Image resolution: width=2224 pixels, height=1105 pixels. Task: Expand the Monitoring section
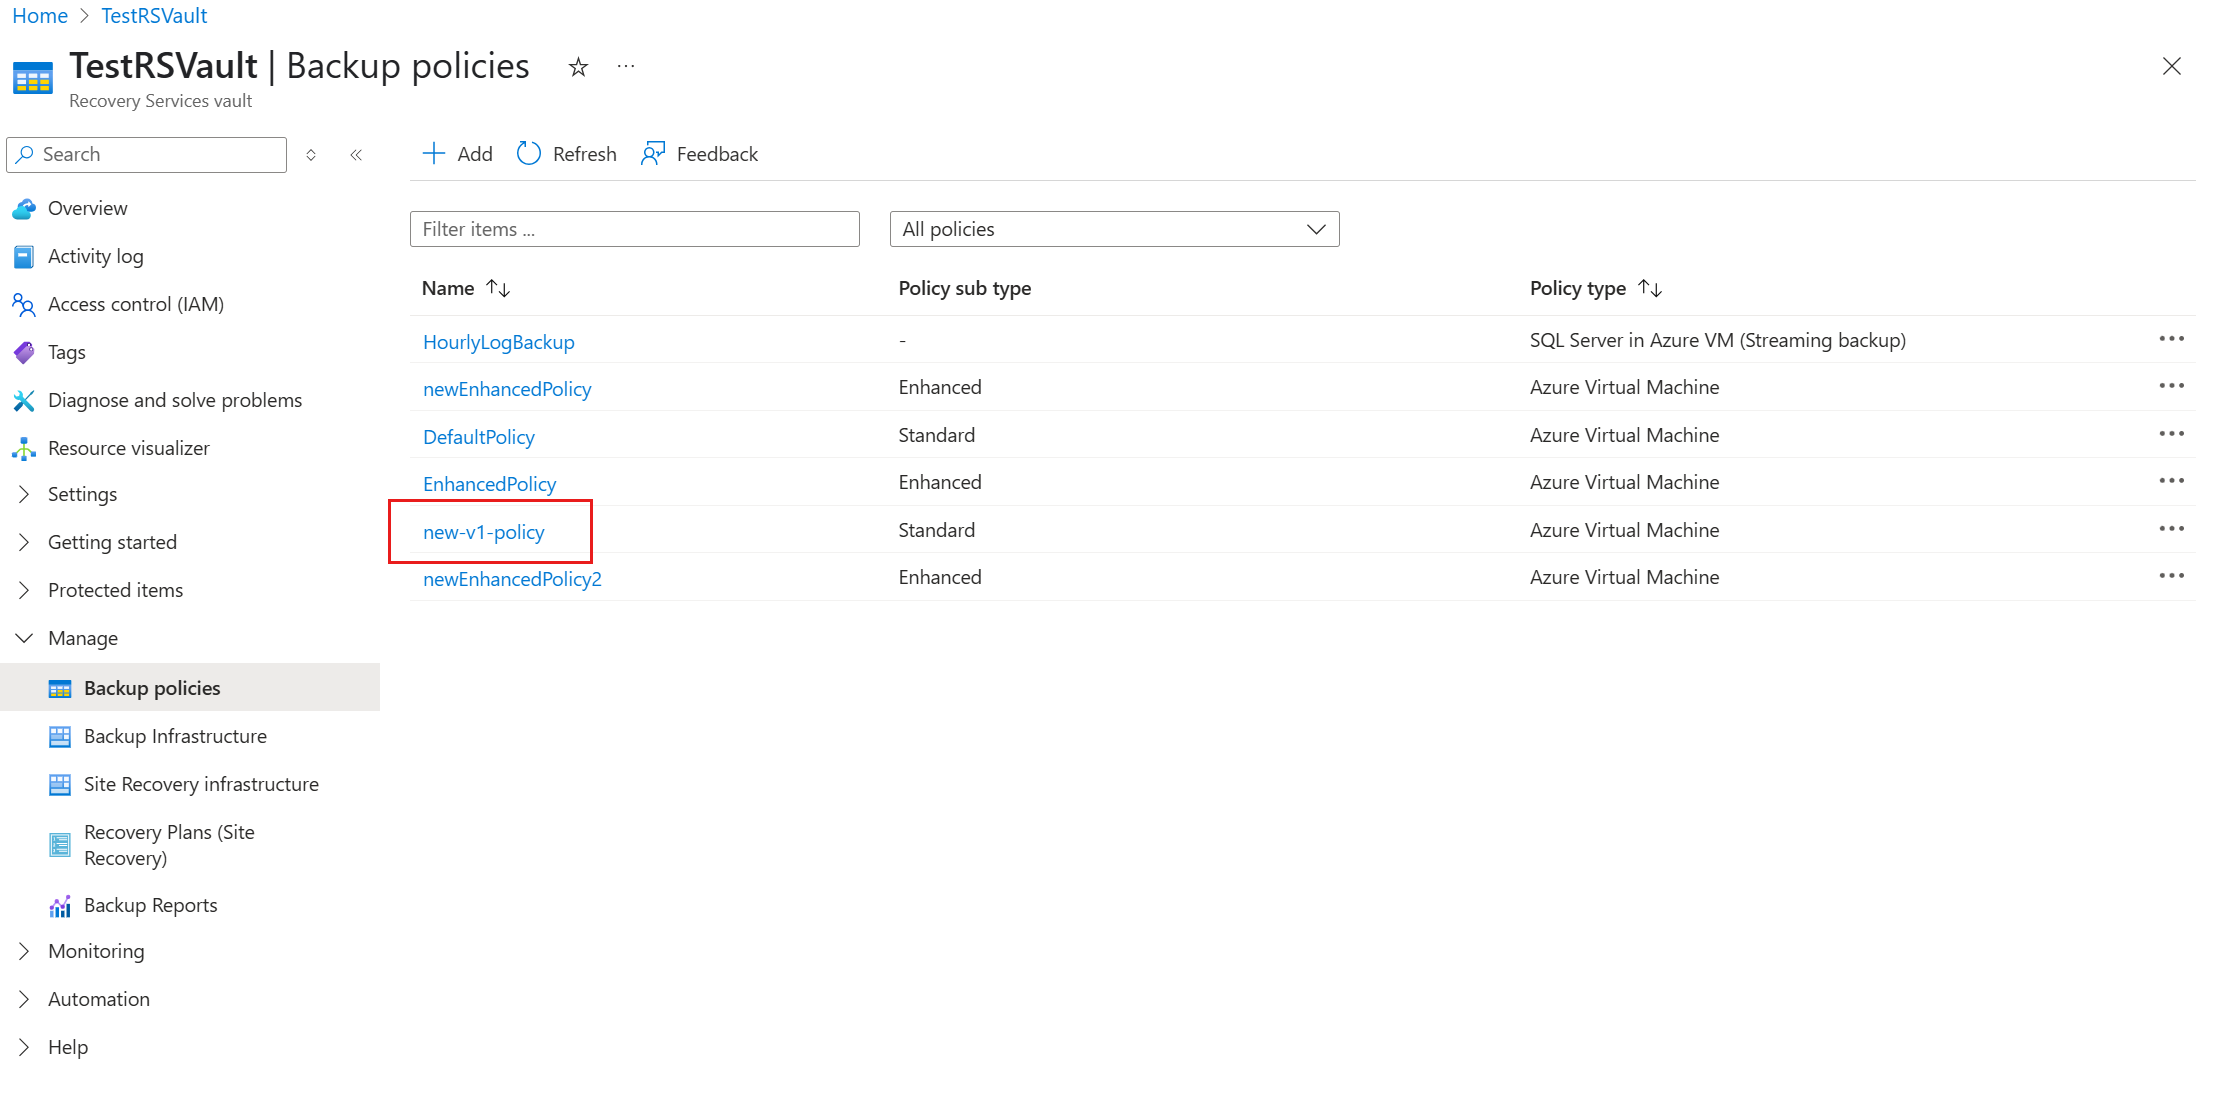(24, 951)
